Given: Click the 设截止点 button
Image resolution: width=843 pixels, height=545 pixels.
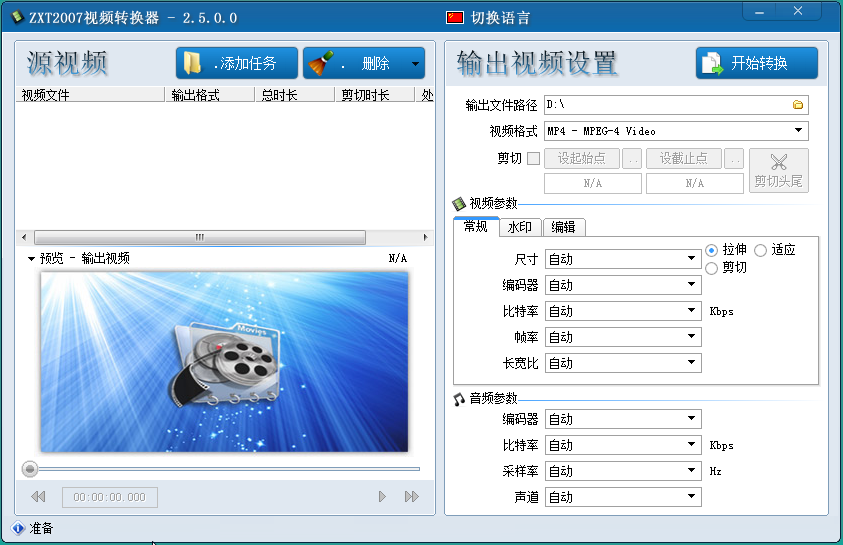Looking at the screenshot, I should point(684,159).
